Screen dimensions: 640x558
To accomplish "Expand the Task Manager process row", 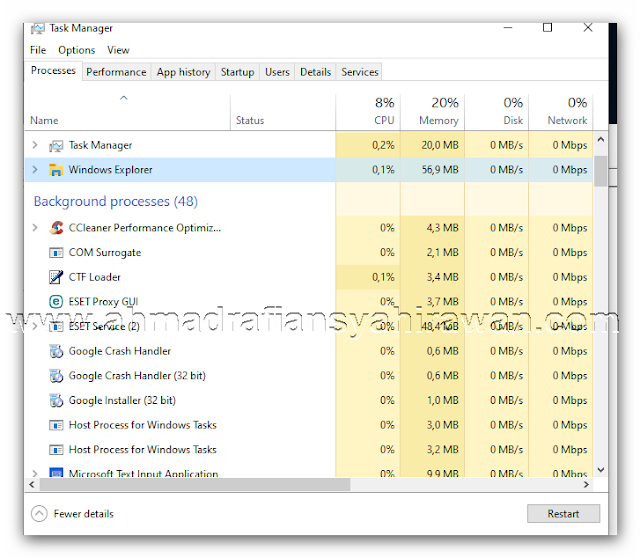I will pos(35,145).
